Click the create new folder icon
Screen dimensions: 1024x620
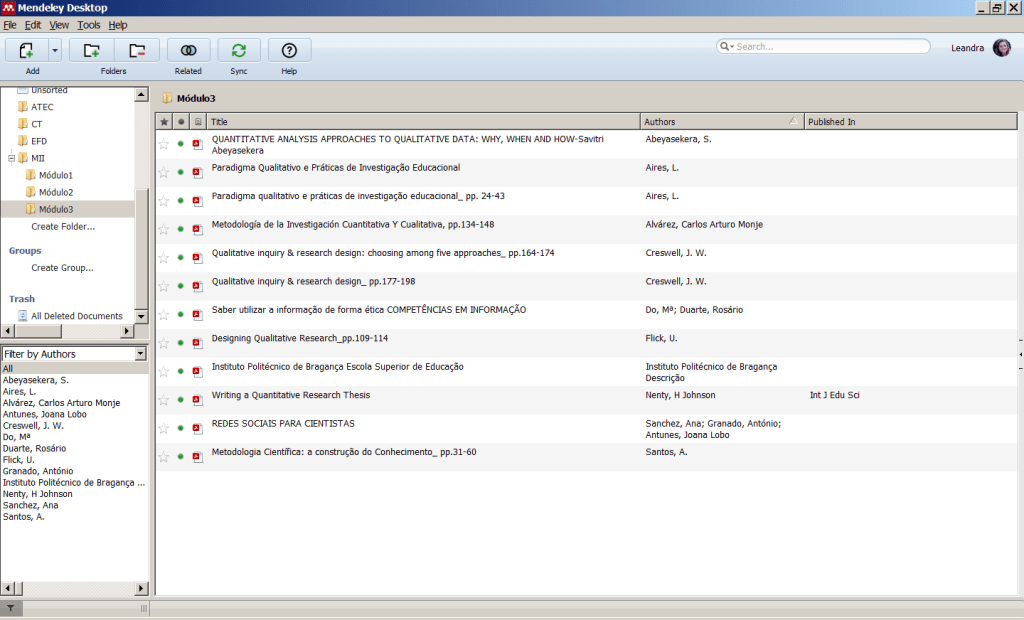coord(91,50)
